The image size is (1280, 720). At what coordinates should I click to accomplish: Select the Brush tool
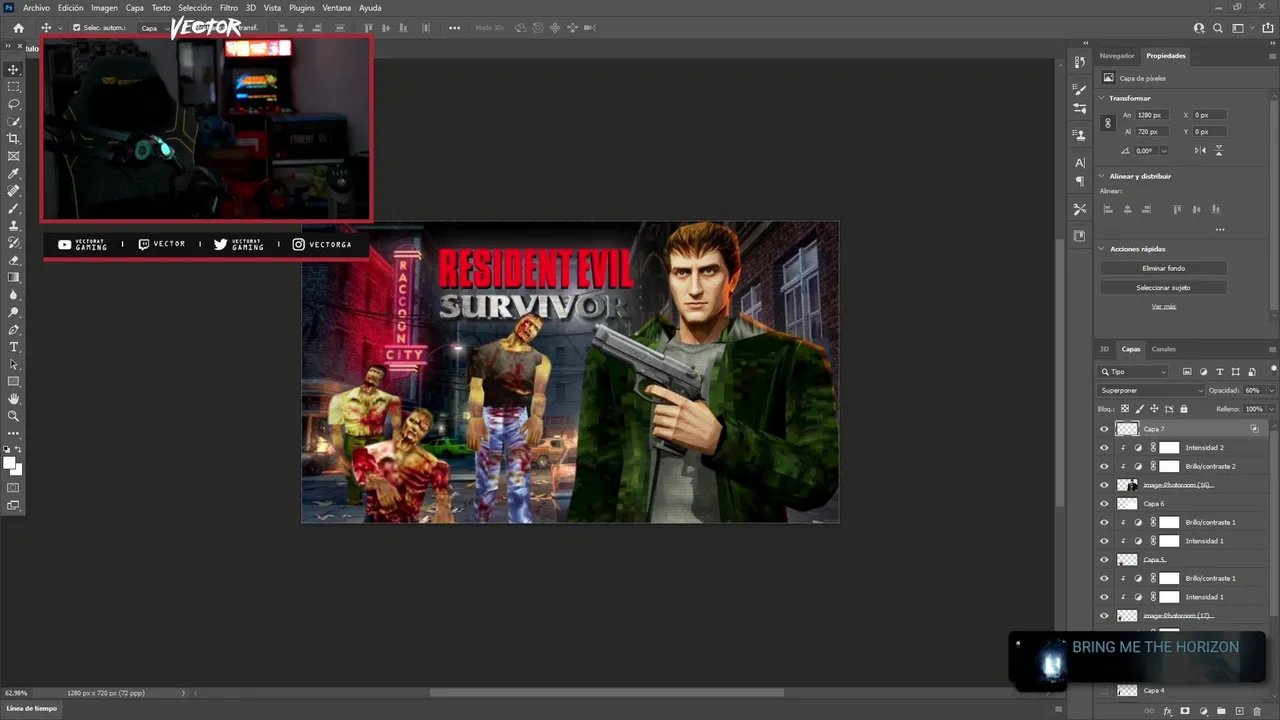(x=14, y=208)
